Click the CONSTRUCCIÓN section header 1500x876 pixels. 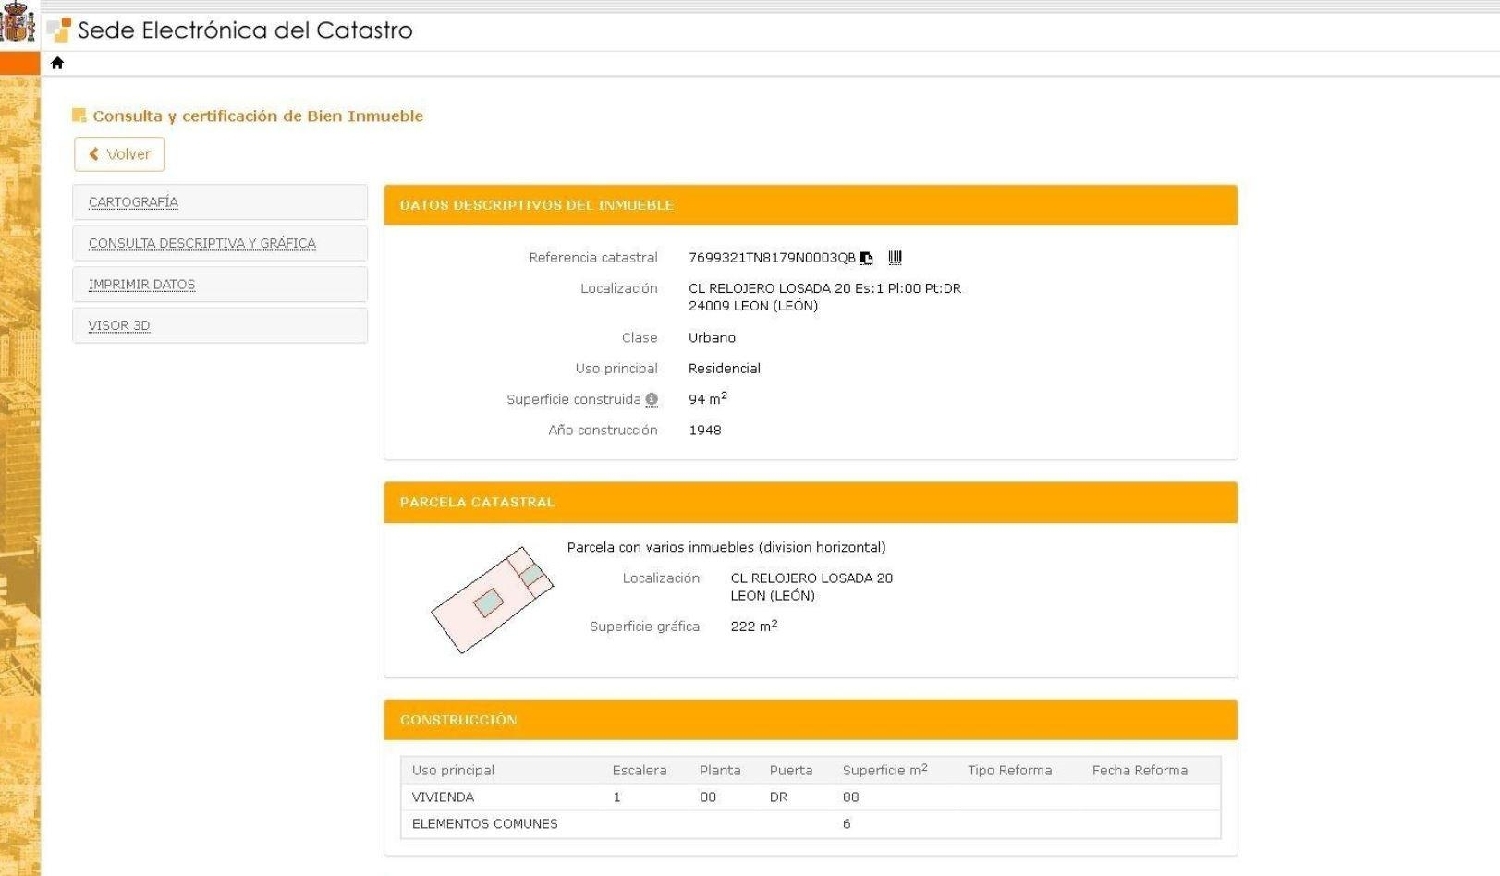458,720
